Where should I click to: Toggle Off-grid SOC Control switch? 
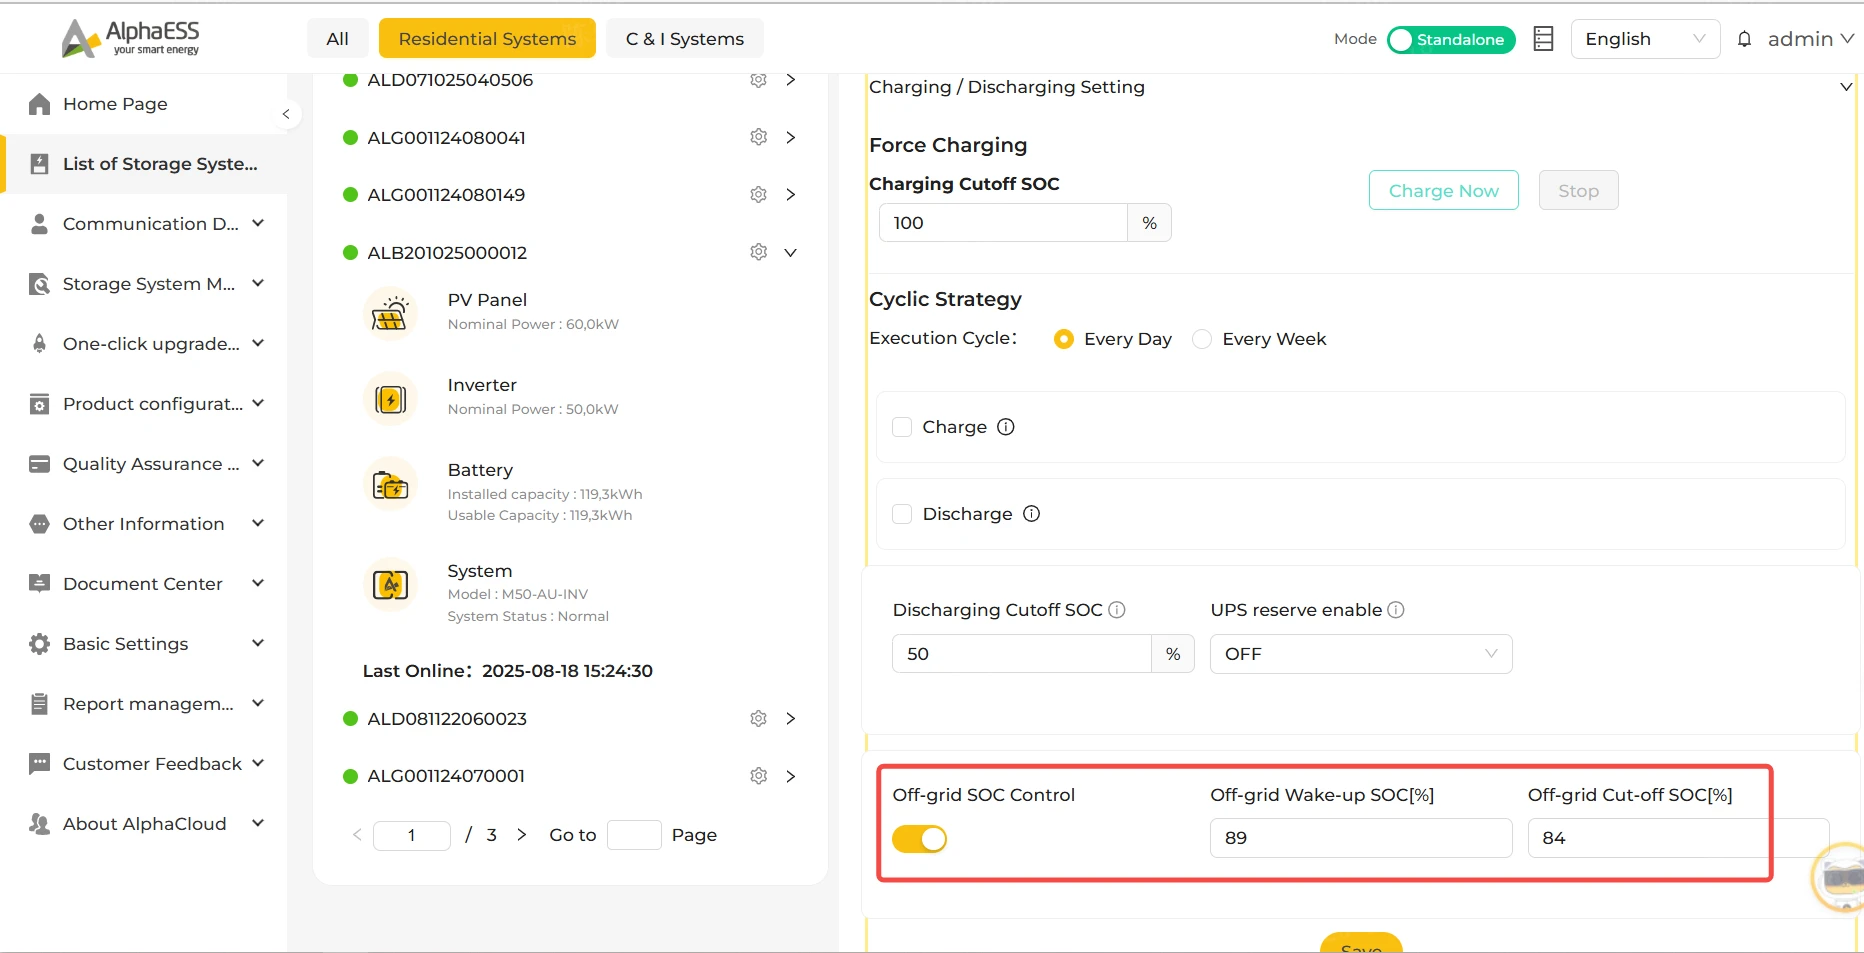pos(920,839)
